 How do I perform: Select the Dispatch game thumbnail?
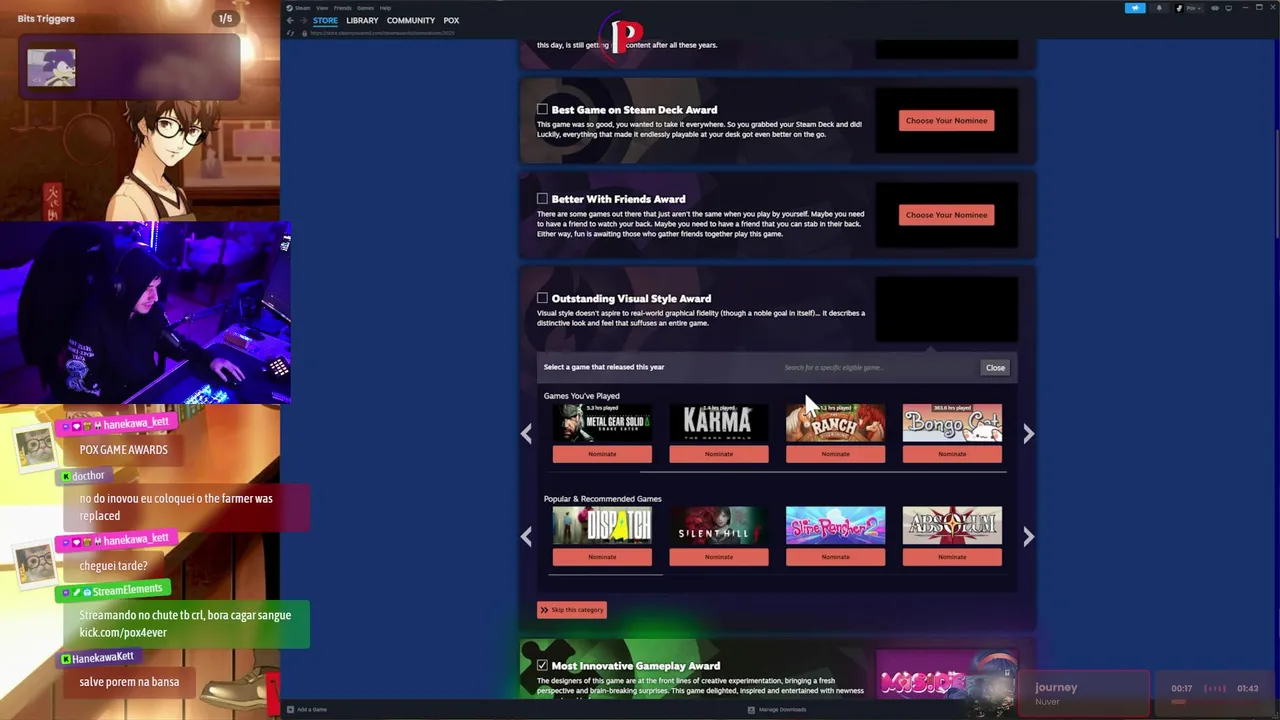[602, 526]
